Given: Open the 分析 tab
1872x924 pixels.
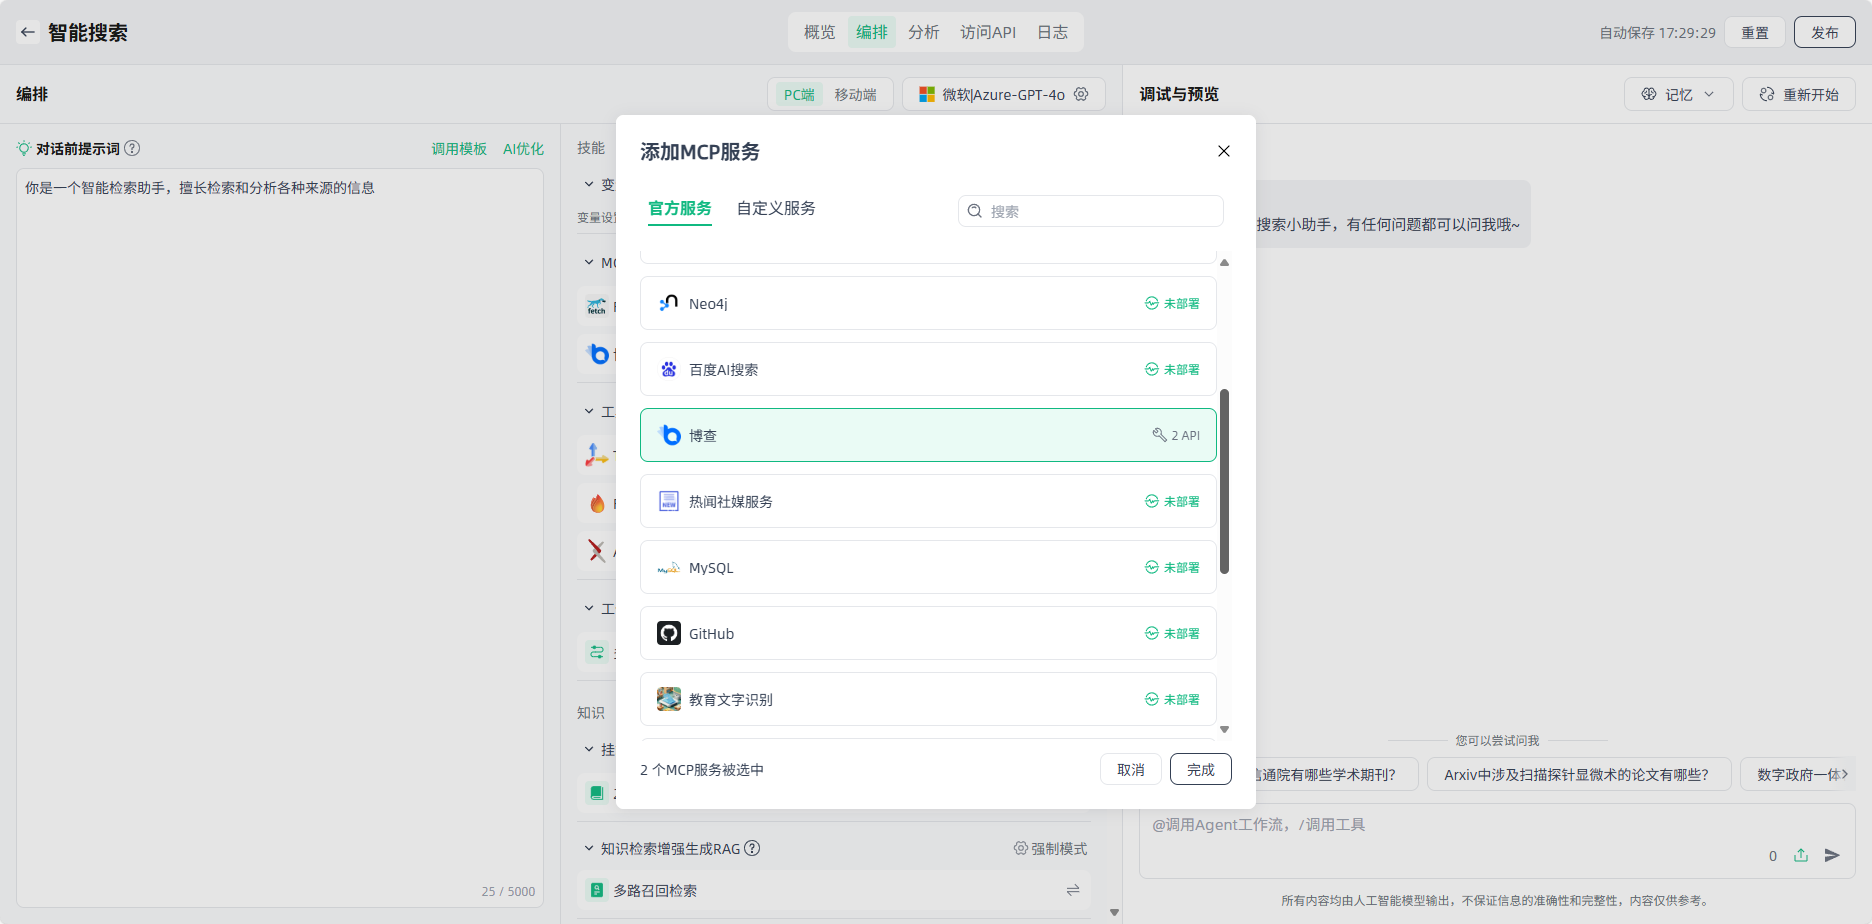Looking at the screenshot, I should (x=924, y=32).
